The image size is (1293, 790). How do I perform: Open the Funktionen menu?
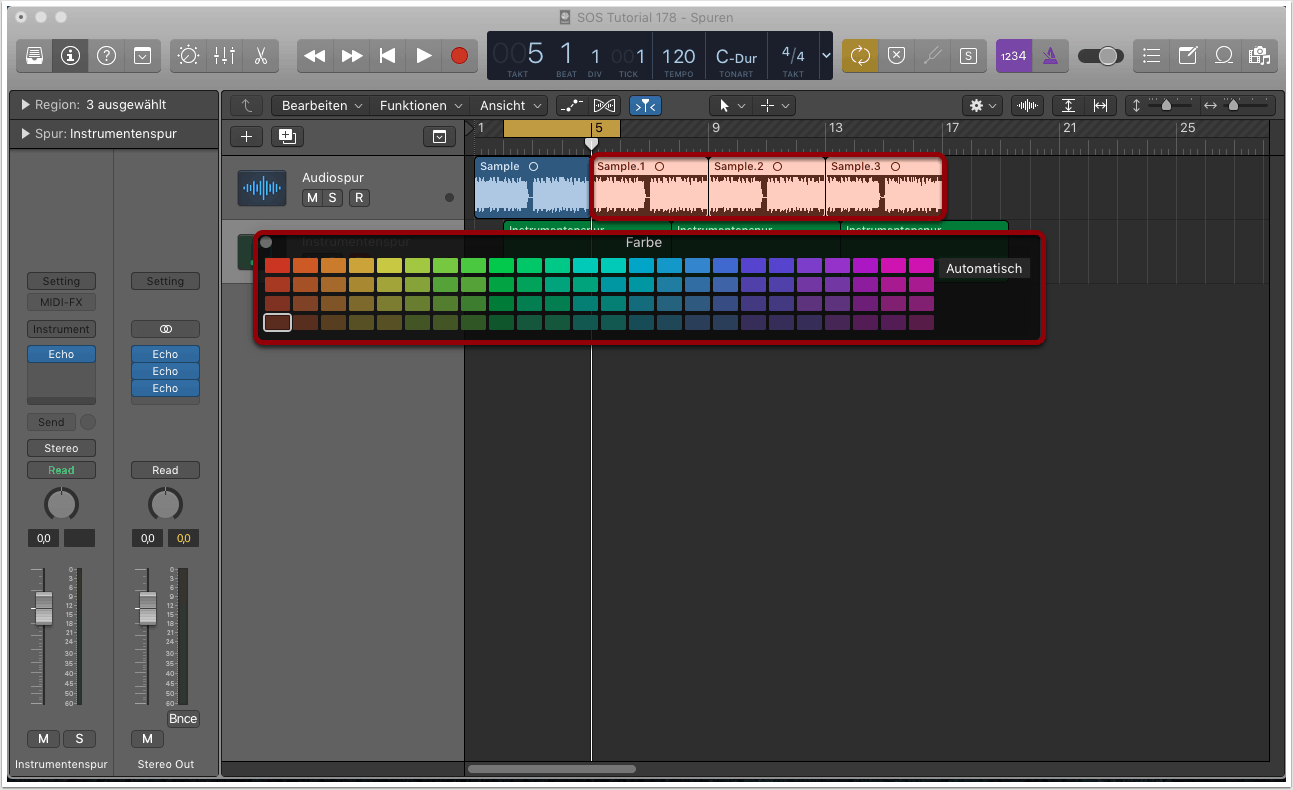click(421, 105)
